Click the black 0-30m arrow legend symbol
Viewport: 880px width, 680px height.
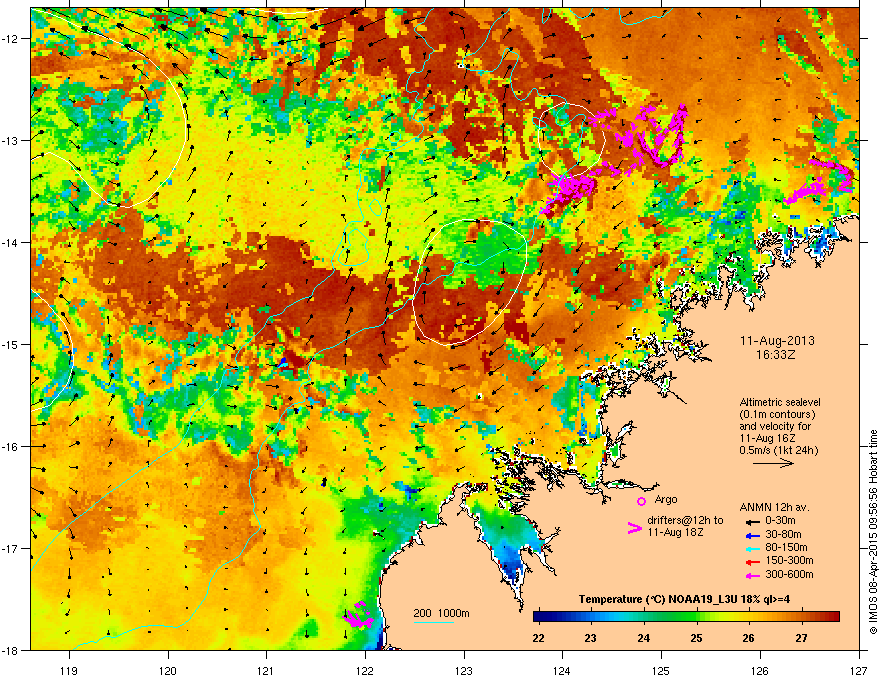coord(753,521)
